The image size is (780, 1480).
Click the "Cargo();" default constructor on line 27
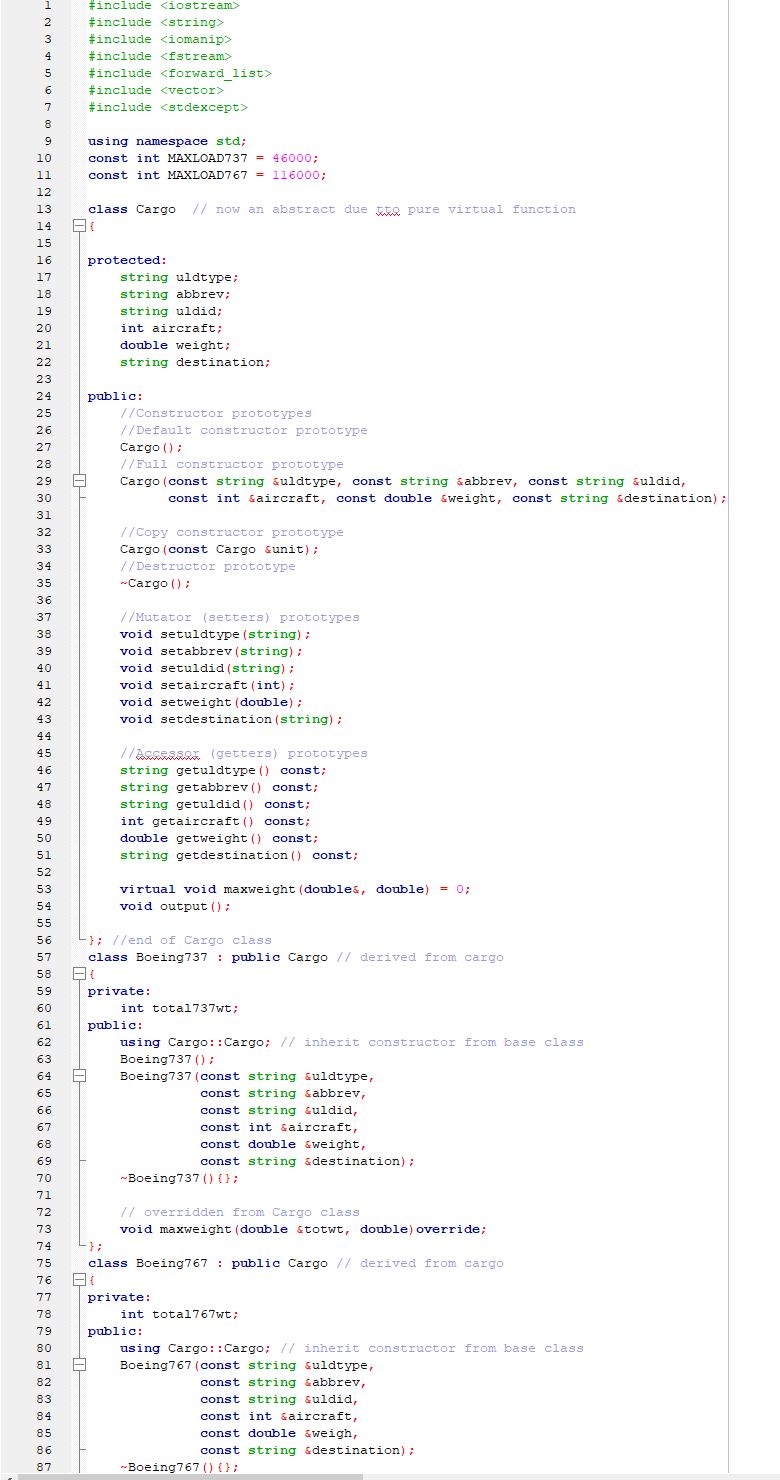pos(152,447)
